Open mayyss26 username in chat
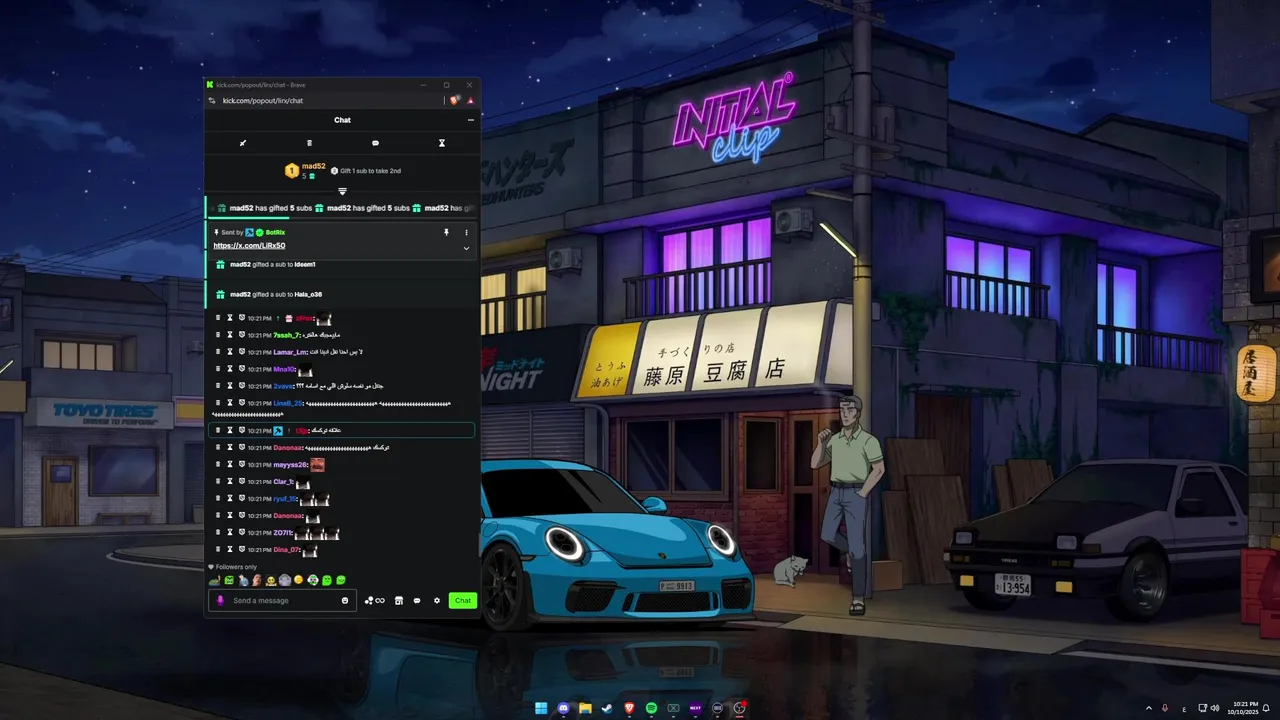The width and height of the screenshot is (1280, 720). [x=290, y=465]
